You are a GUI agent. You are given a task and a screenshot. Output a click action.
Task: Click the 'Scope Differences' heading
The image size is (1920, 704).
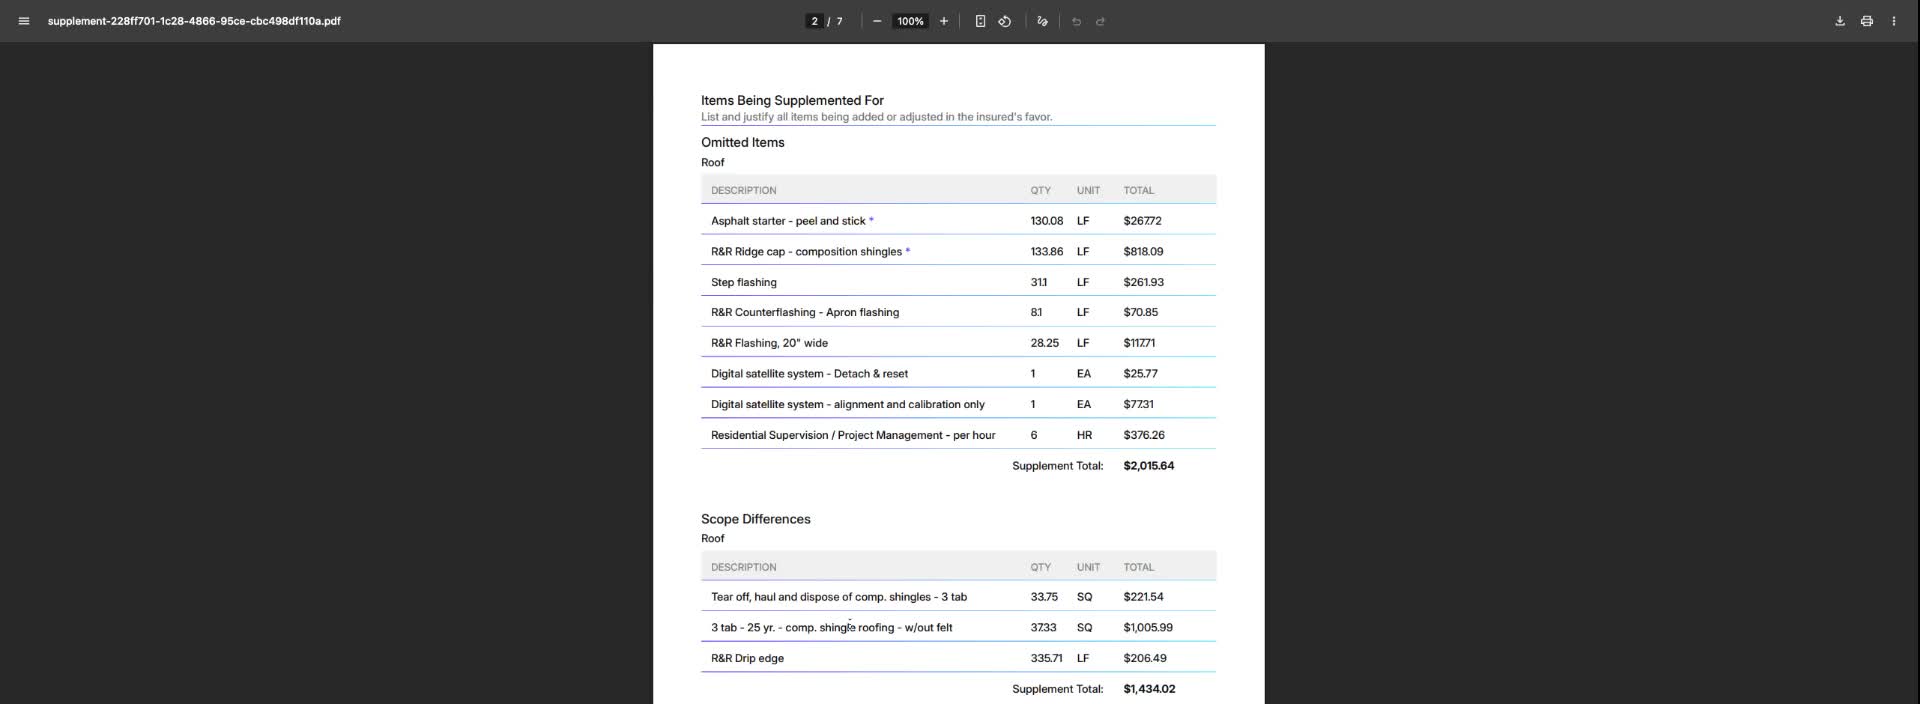[x=755, y=519]
